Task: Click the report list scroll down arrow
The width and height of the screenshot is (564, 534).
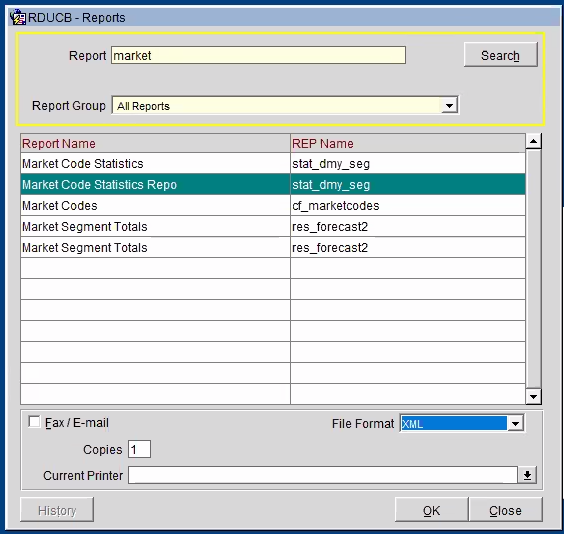Action: (x=533, y=397)
